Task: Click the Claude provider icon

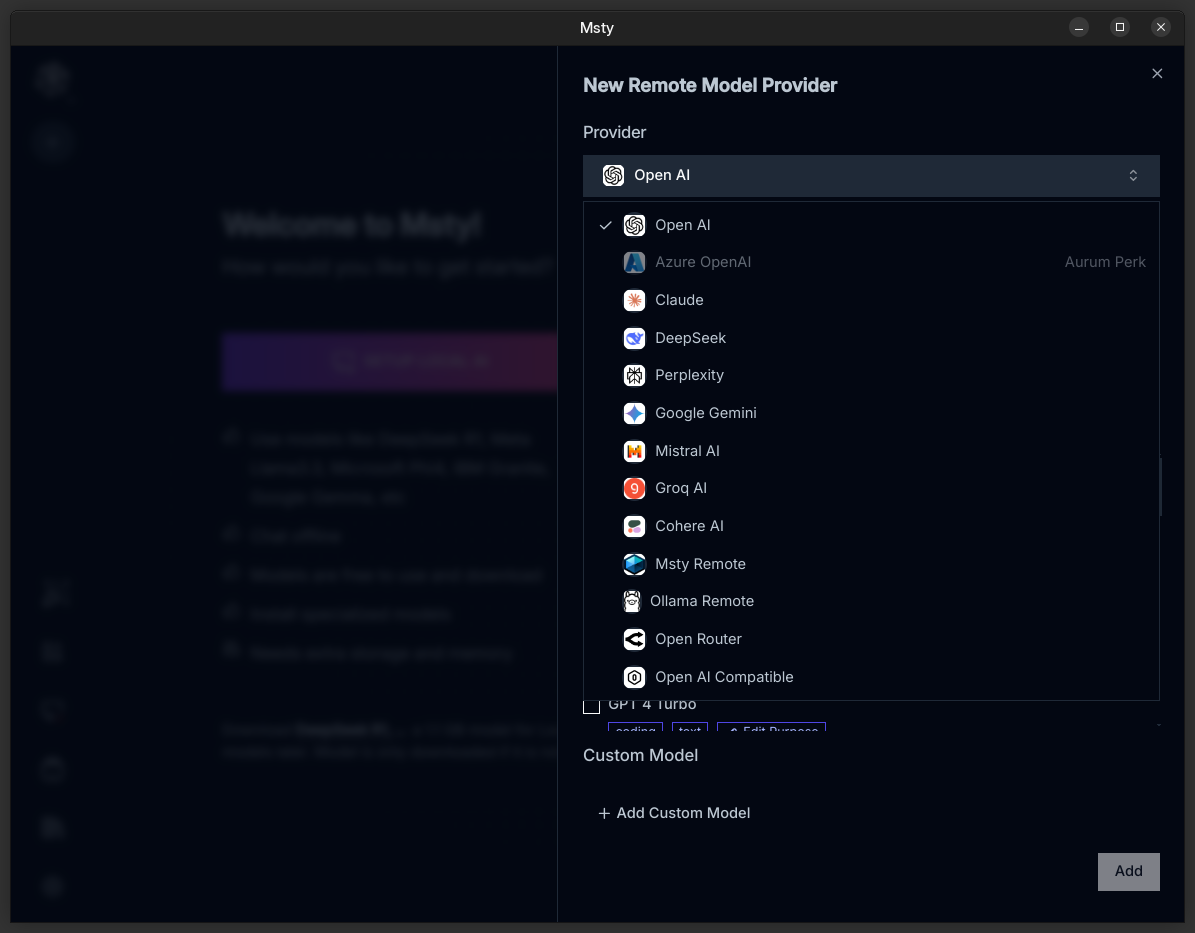Action: [634, 300]
